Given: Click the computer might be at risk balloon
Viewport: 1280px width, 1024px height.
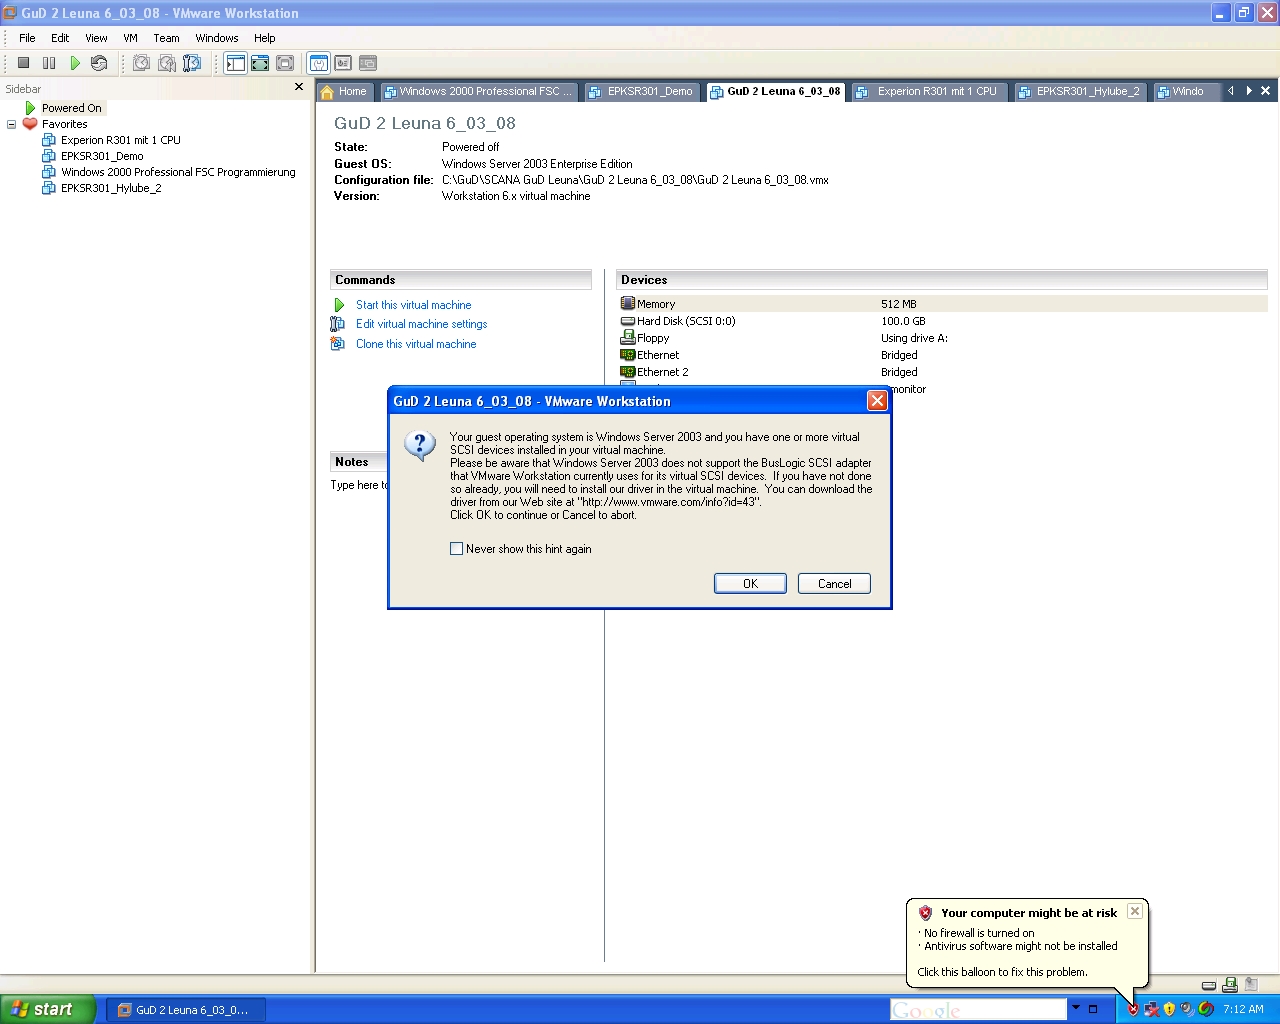Looking at the screenshot, I should pos(1028,941).
